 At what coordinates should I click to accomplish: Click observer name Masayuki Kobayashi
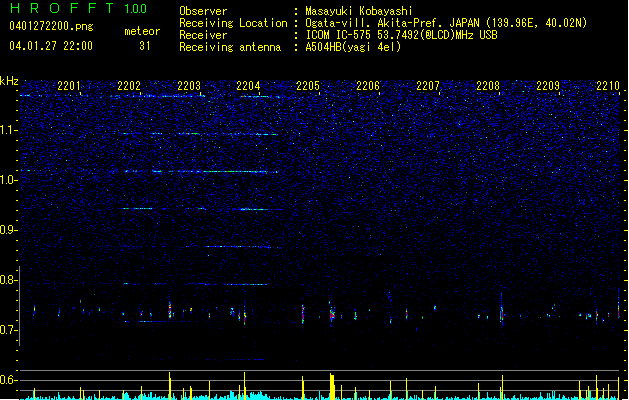pos(359,11)
